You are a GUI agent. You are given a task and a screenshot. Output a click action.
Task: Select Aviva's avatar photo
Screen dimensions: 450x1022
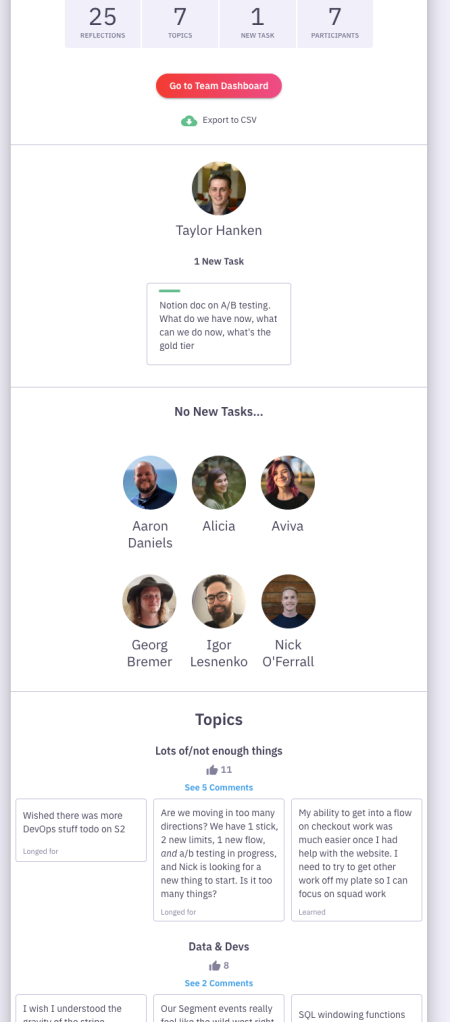click(288, 482)
